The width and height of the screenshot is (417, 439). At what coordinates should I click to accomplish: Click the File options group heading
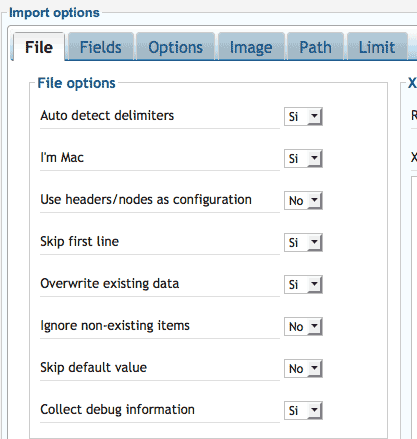click(76, 83)
